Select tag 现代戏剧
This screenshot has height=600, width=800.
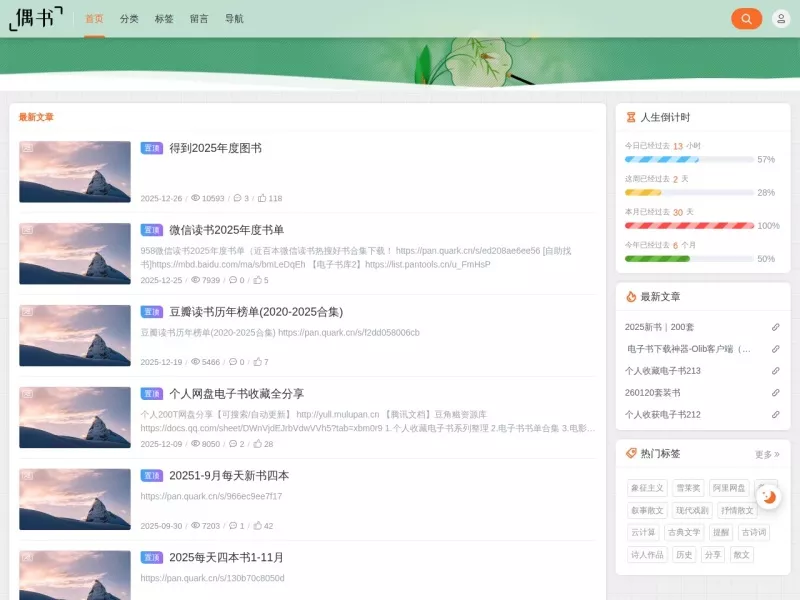pos(692,510)
